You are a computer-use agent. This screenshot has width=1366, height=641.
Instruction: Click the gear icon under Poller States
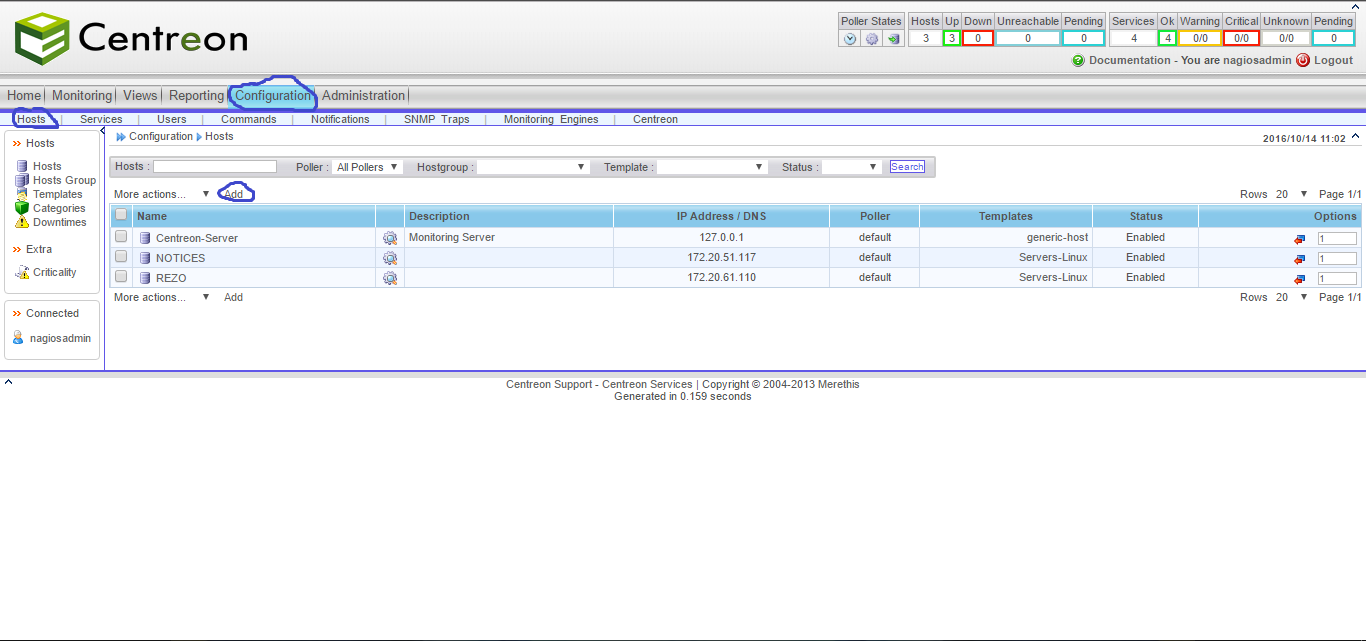(x=871, y=39)
